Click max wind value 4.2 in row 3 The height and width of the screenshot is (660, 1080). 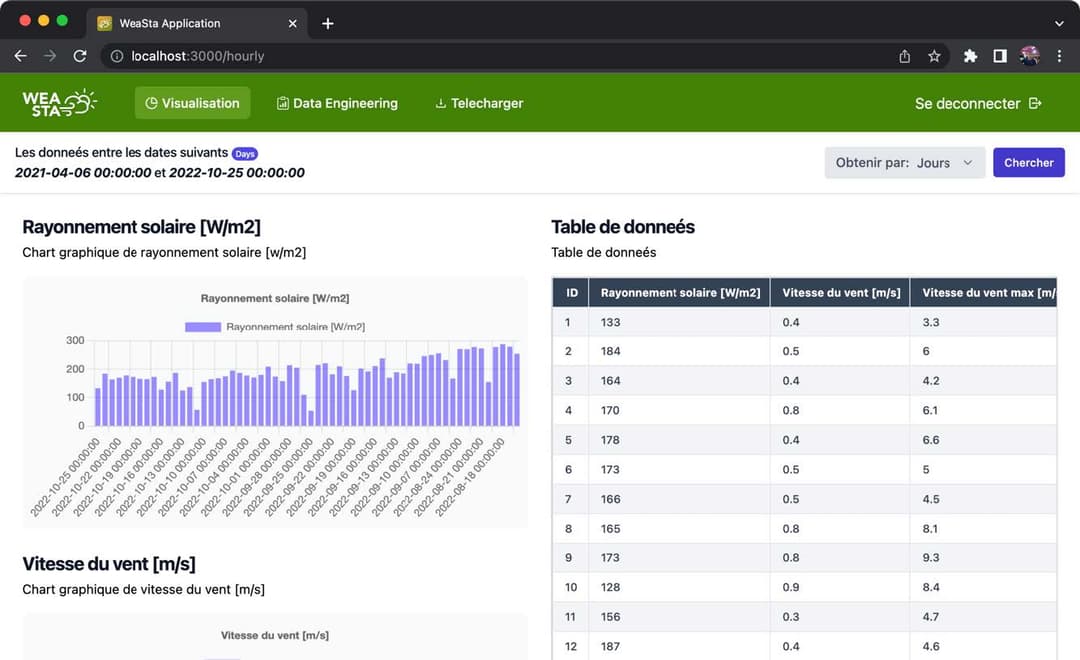tap(931, 381)
